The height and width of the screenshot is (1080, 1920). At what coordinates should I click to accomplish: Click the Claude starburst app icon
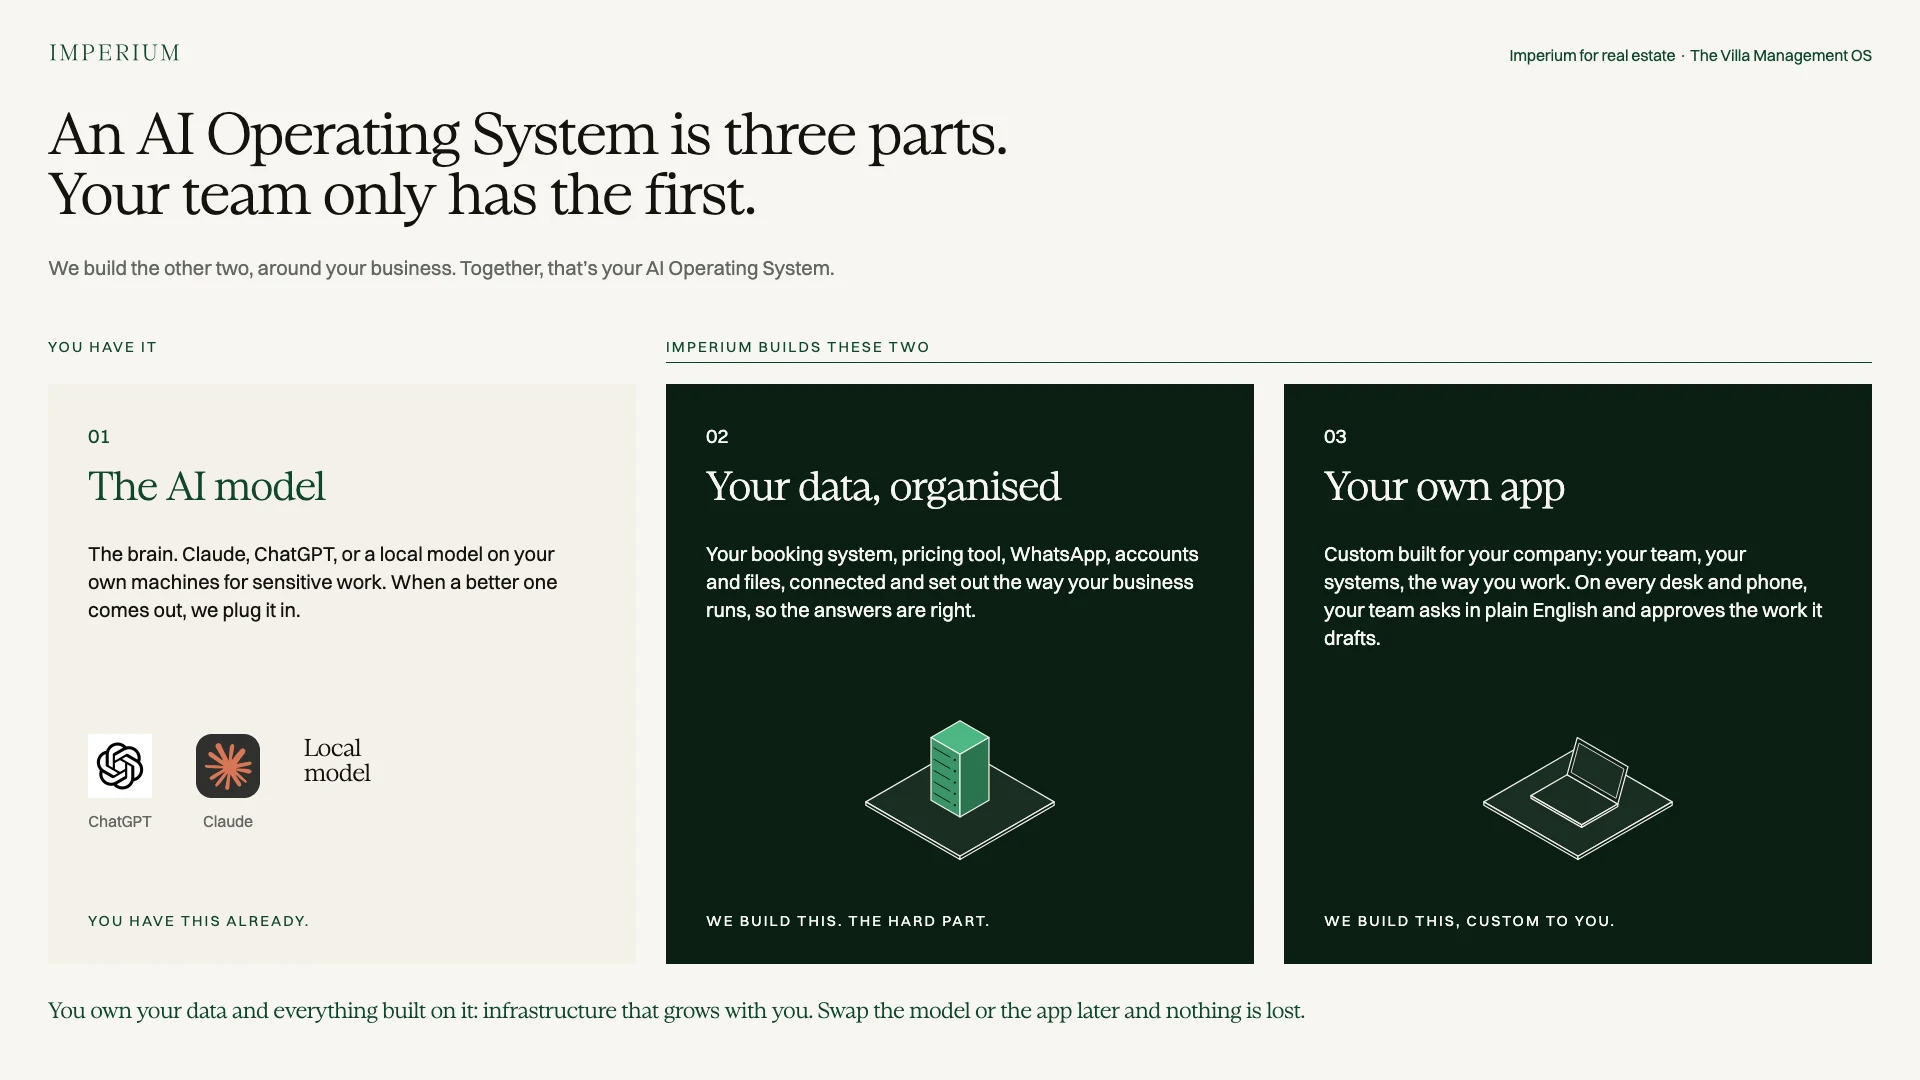pyautogui.click(x=228, y=766)
